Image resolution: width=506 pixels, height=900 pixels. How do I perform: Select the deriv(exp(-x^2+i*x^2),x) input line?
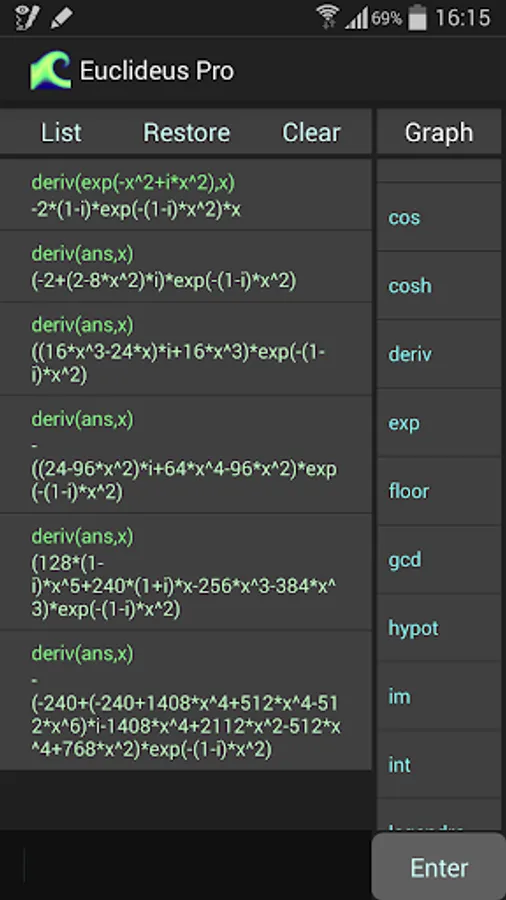133,183
